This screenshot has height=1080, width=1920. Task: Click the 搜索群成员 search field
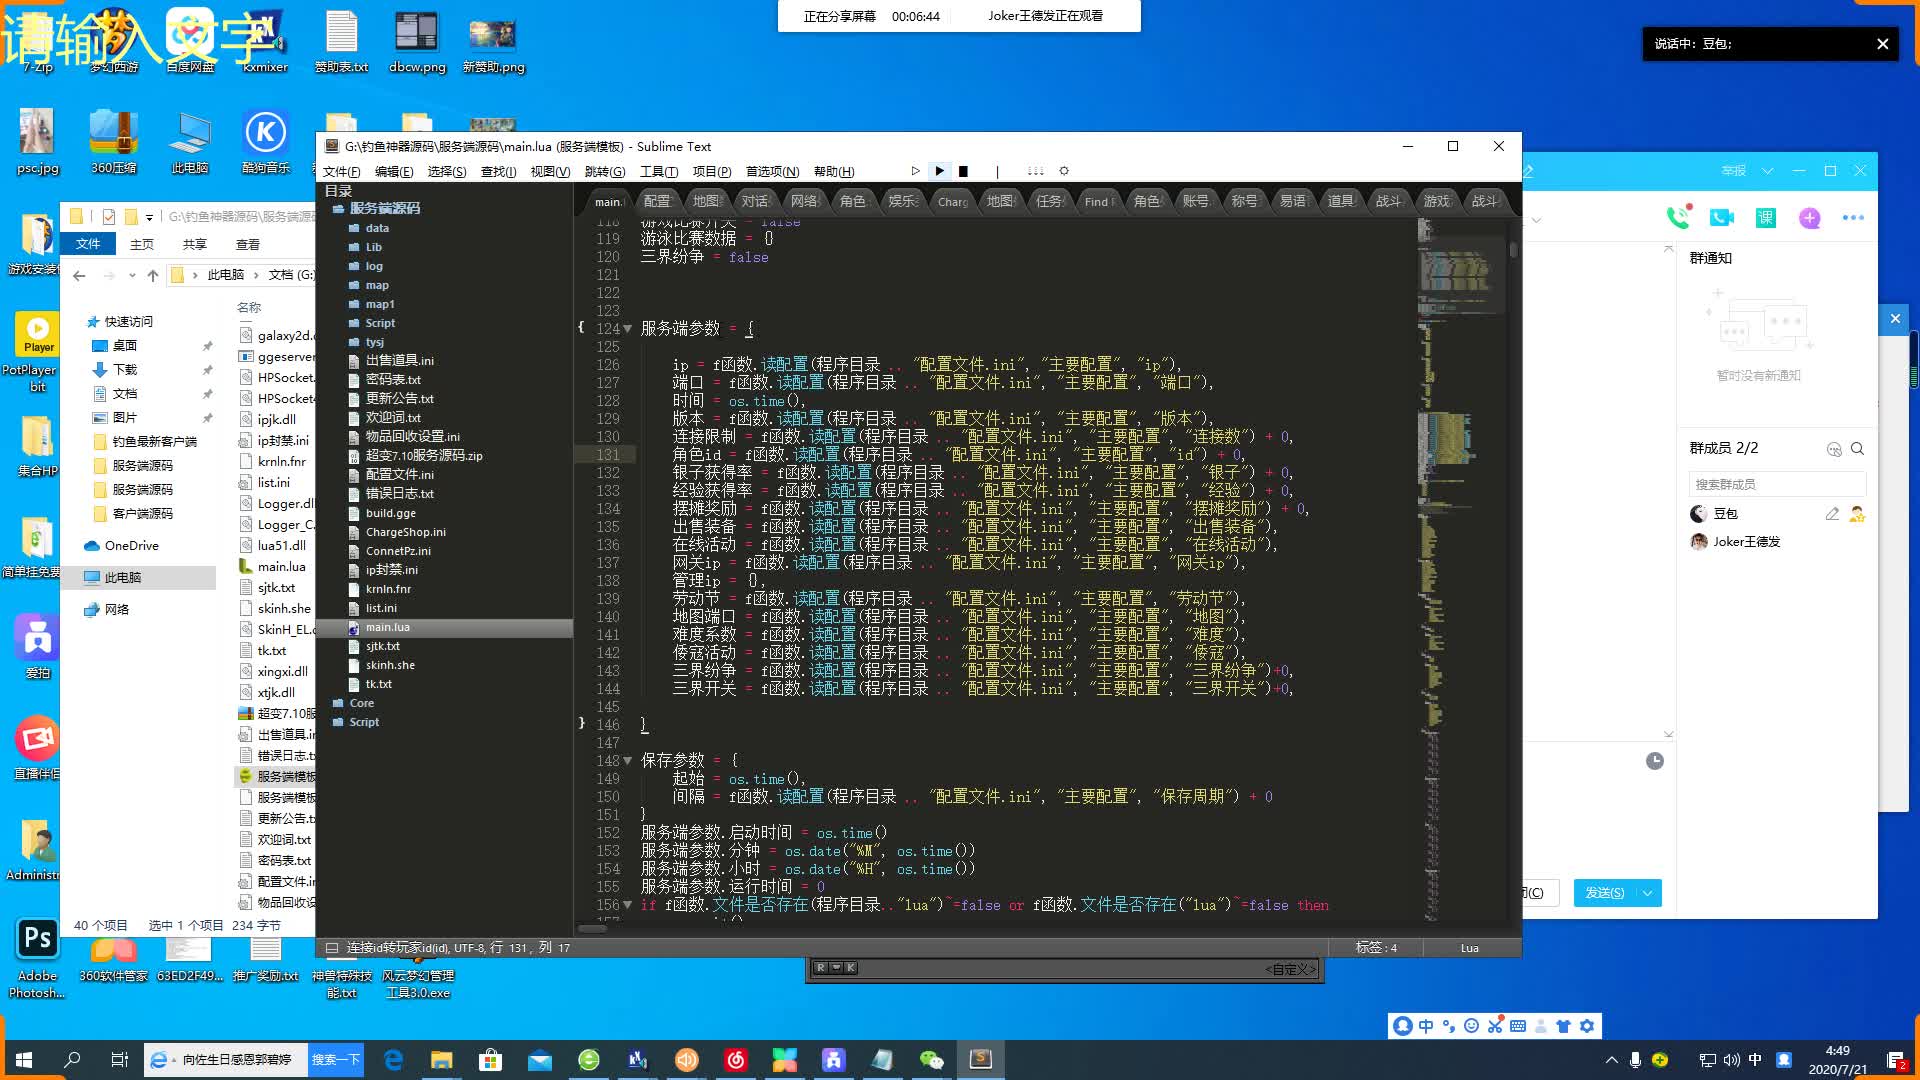tap(1776, 484)
